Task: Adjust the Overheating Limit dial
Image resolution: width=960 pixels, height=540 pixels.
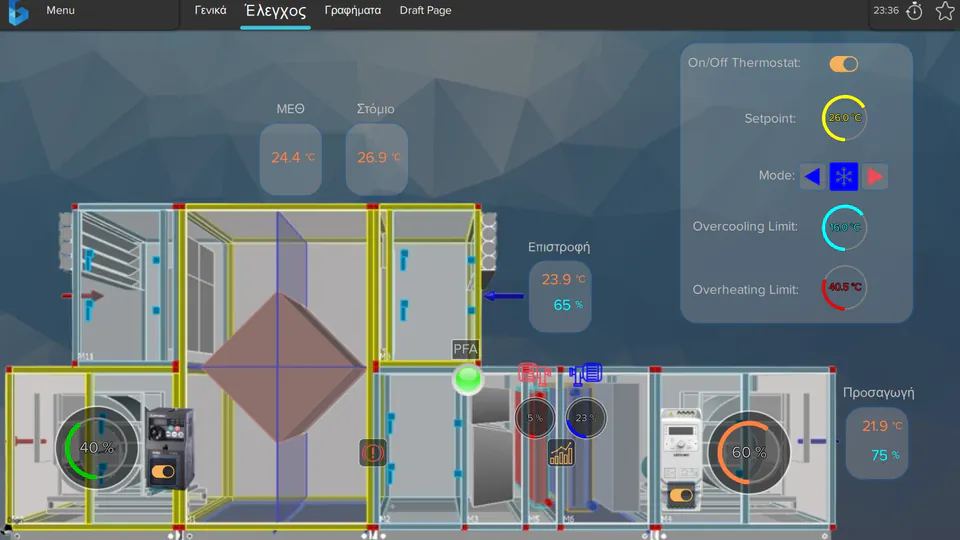Action: [844, 287]
